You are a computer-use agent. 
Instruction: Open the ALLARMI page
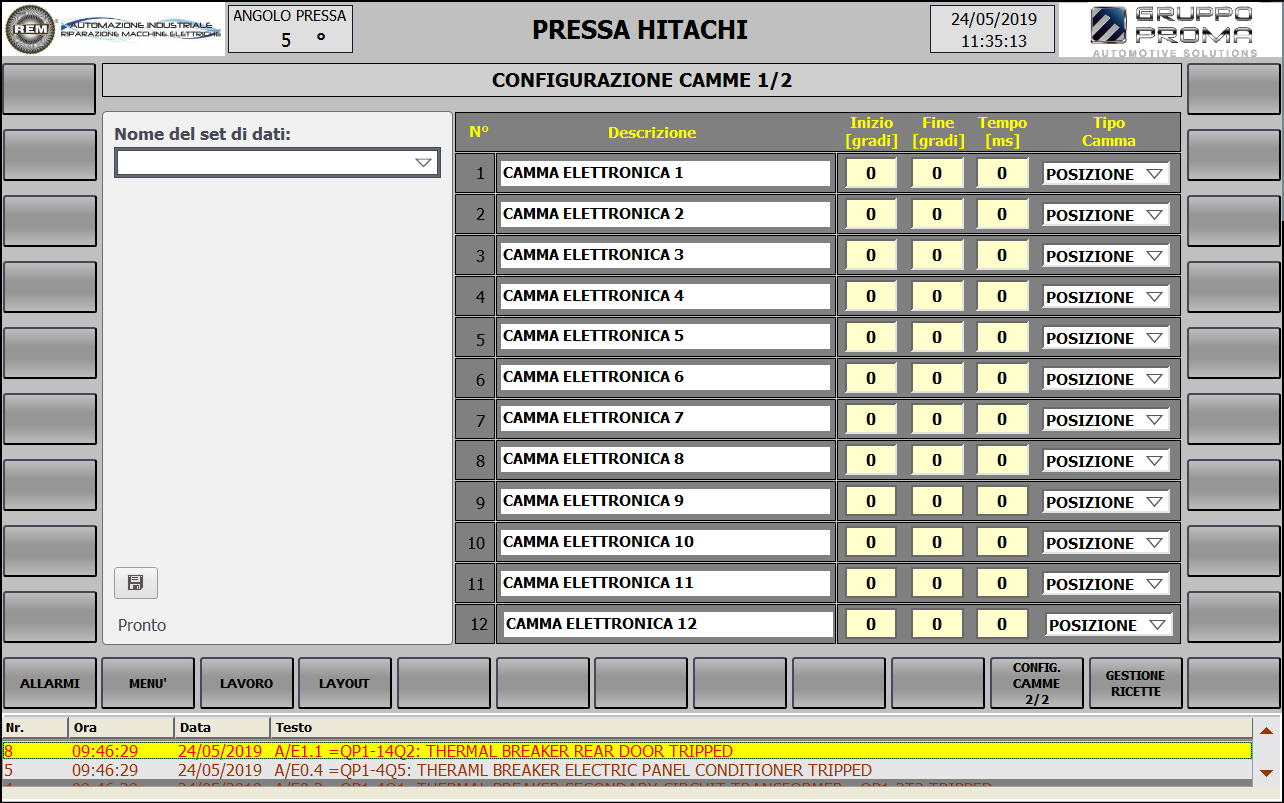[x=50, y=683]
